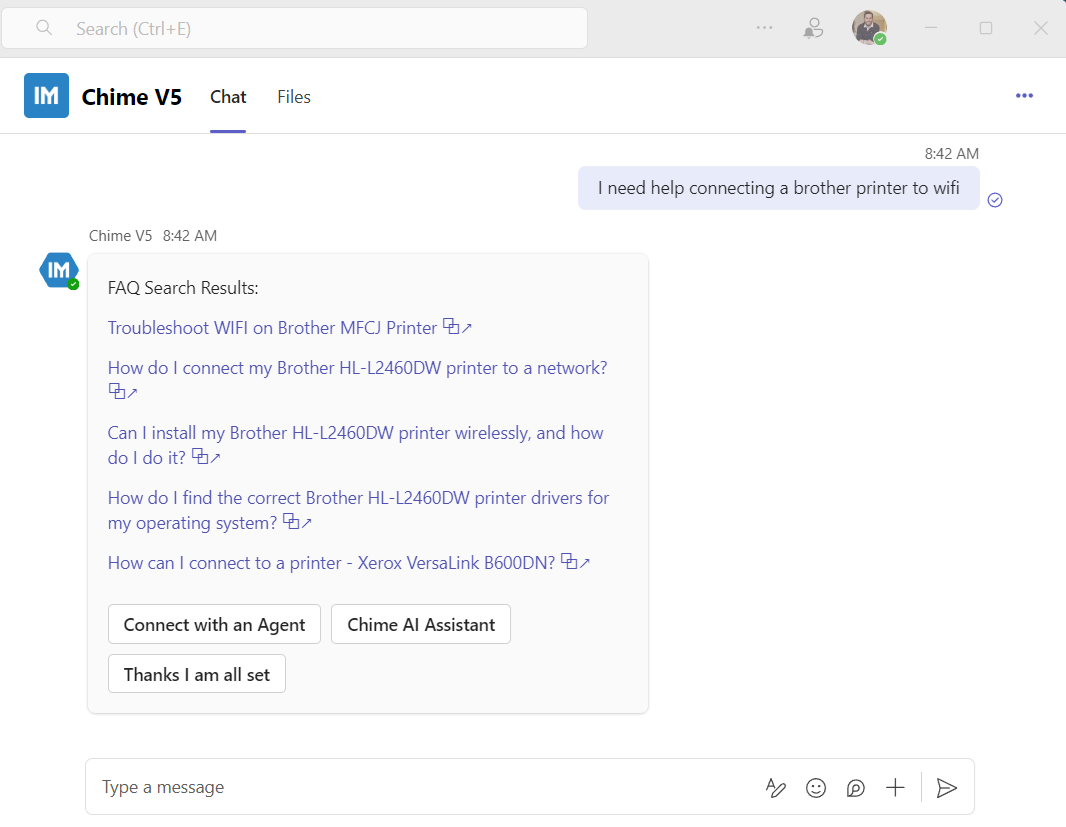This screenshot has height=827, width=1066.
Task: Open the activity notifications person icon
Action: point(813,28)
